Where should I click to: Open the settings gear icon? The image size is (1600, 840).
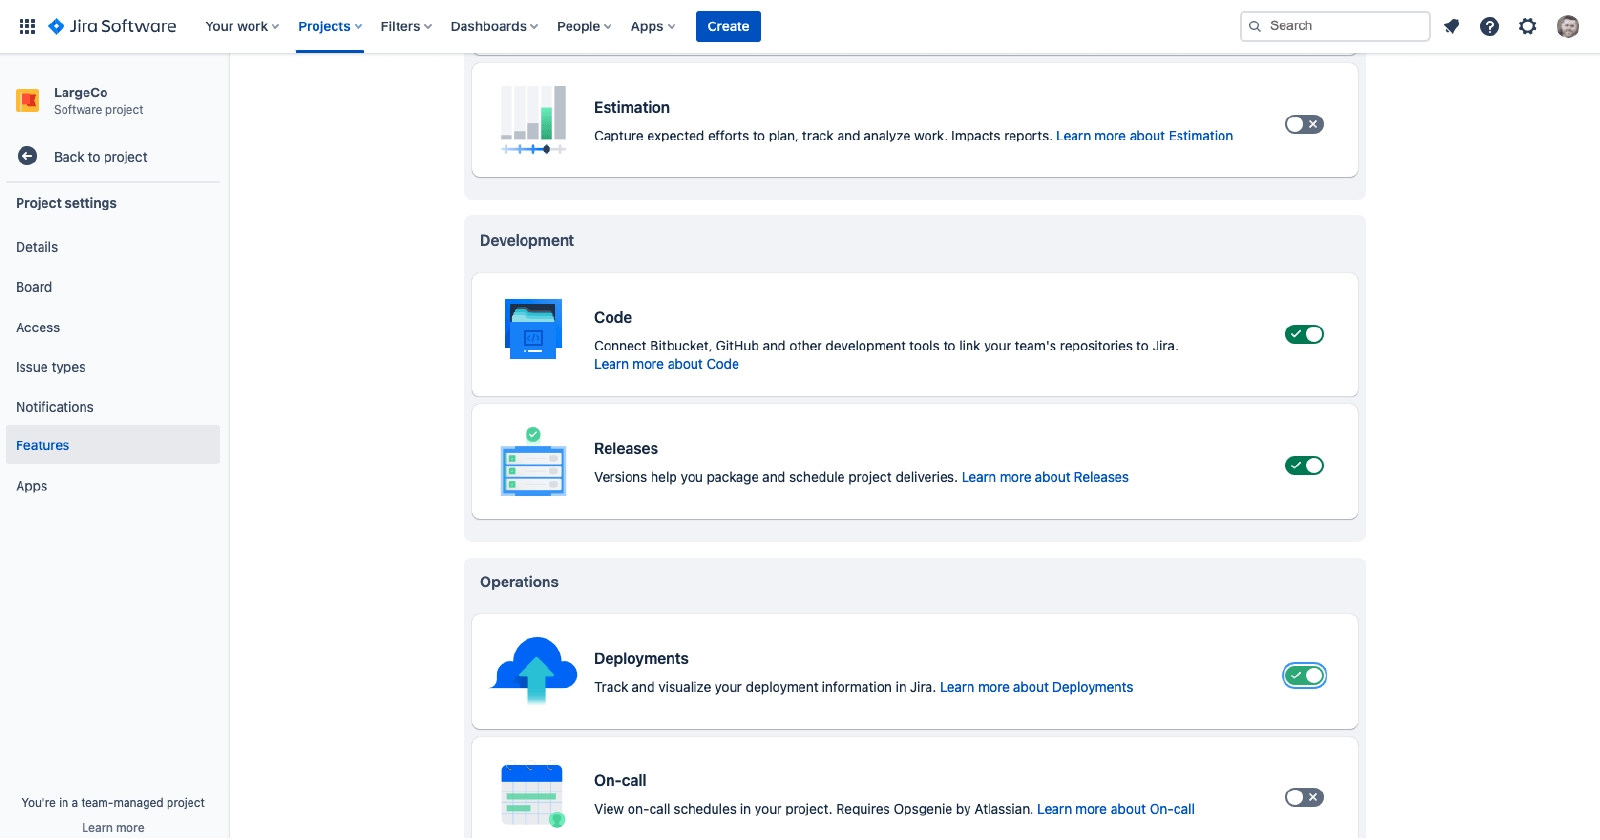(x=1527, y=26)
